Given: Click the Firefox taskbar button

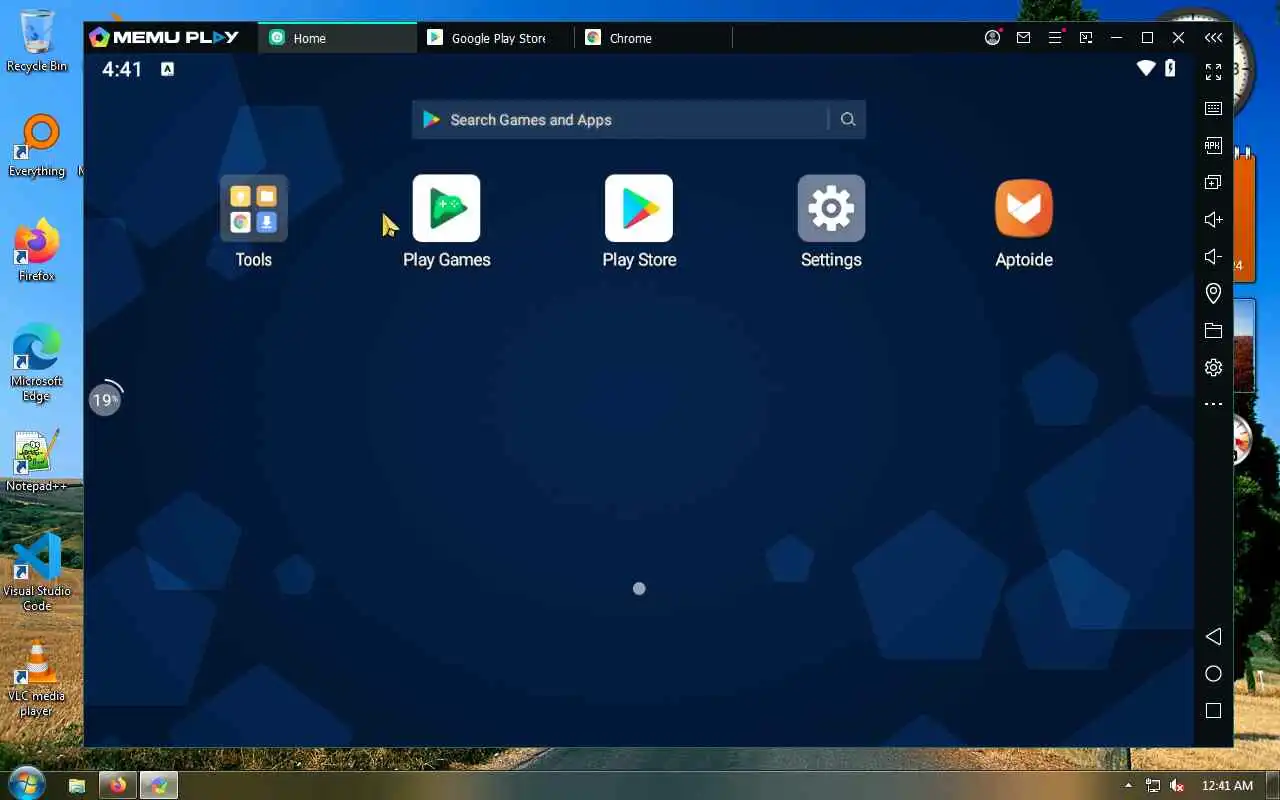Looking at the screenshot, I should (117, 786).
